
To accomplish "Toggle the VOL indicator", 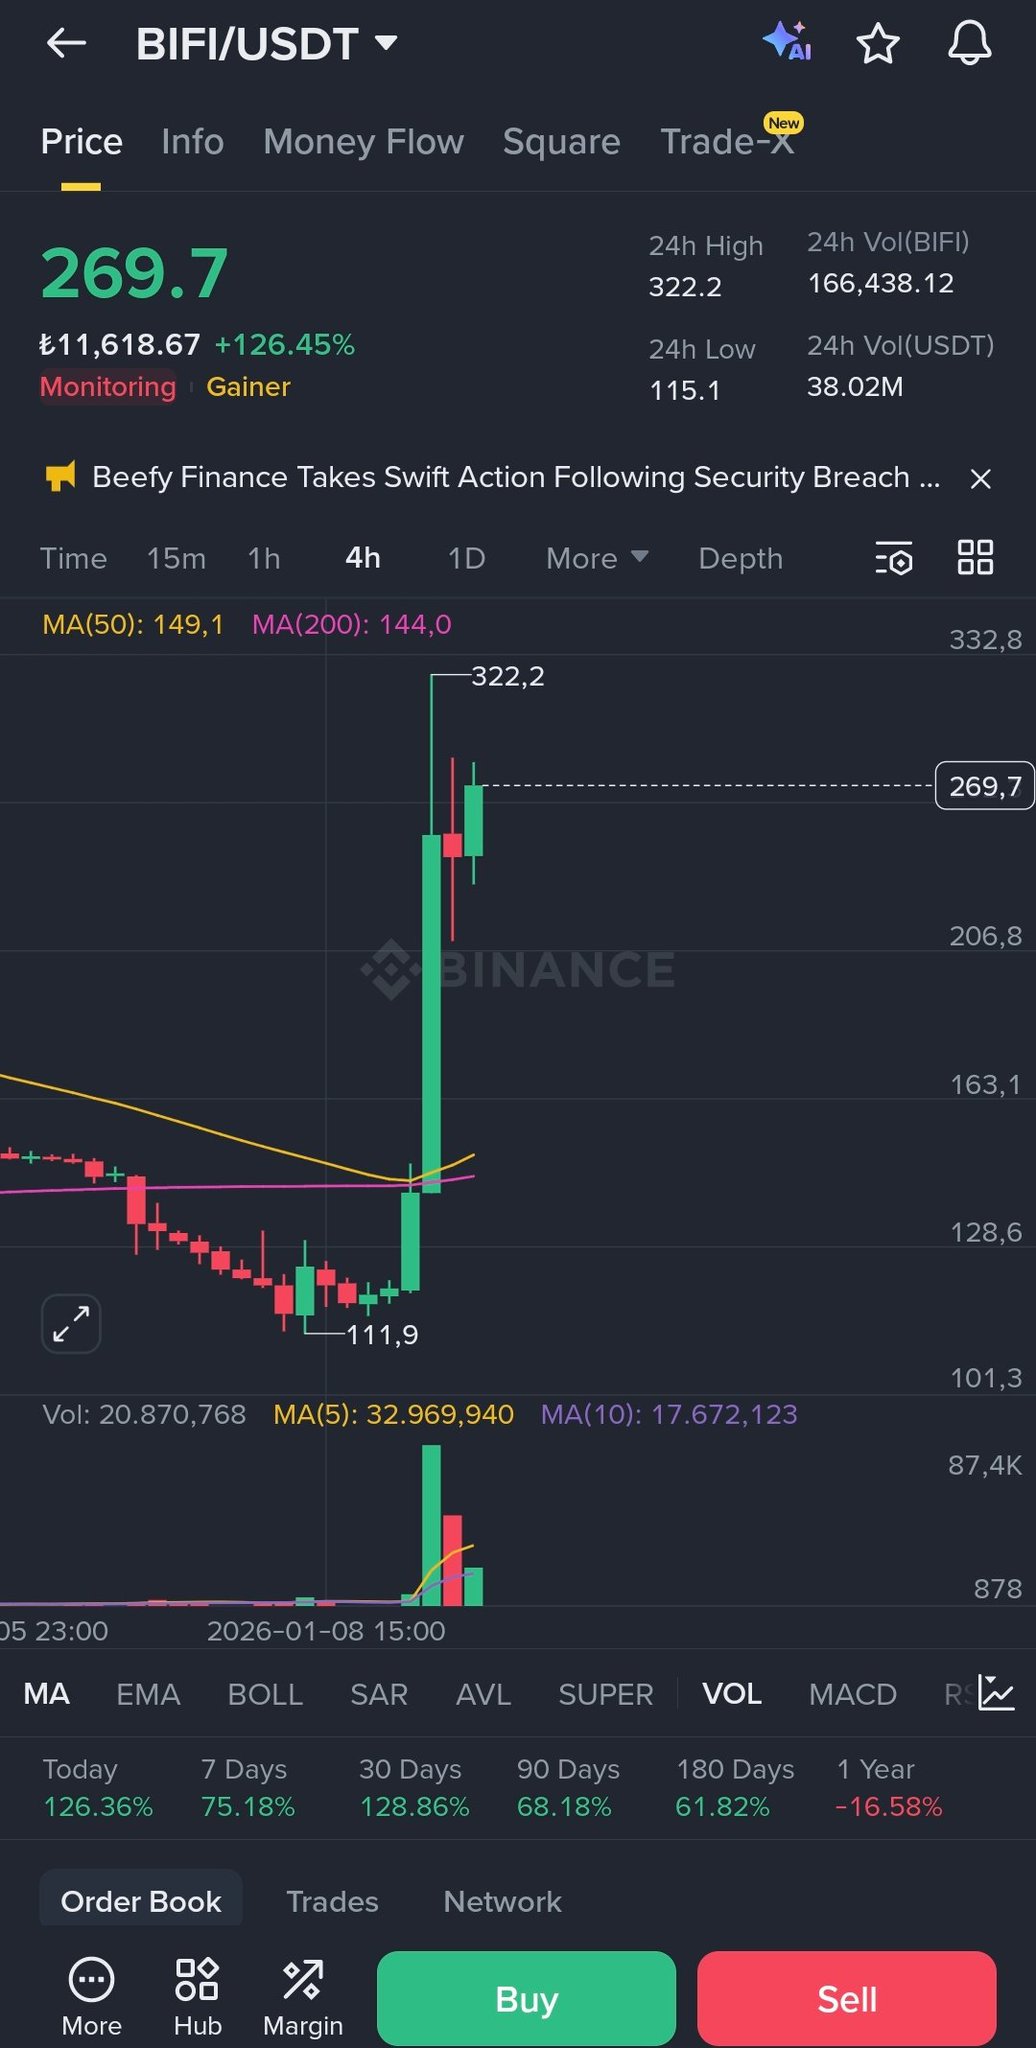I will click(x=732, y=1694).
